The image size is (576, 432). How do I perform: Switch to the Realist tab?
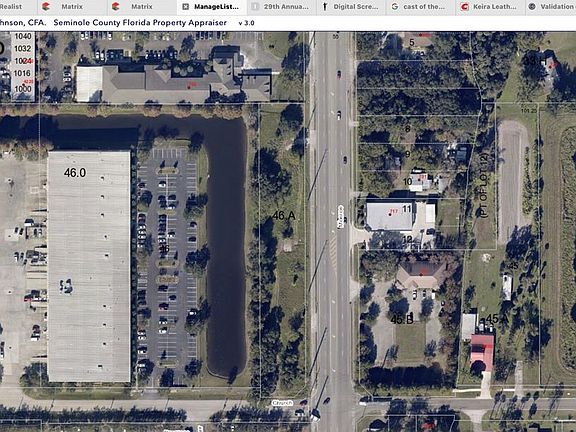point(11,6)
